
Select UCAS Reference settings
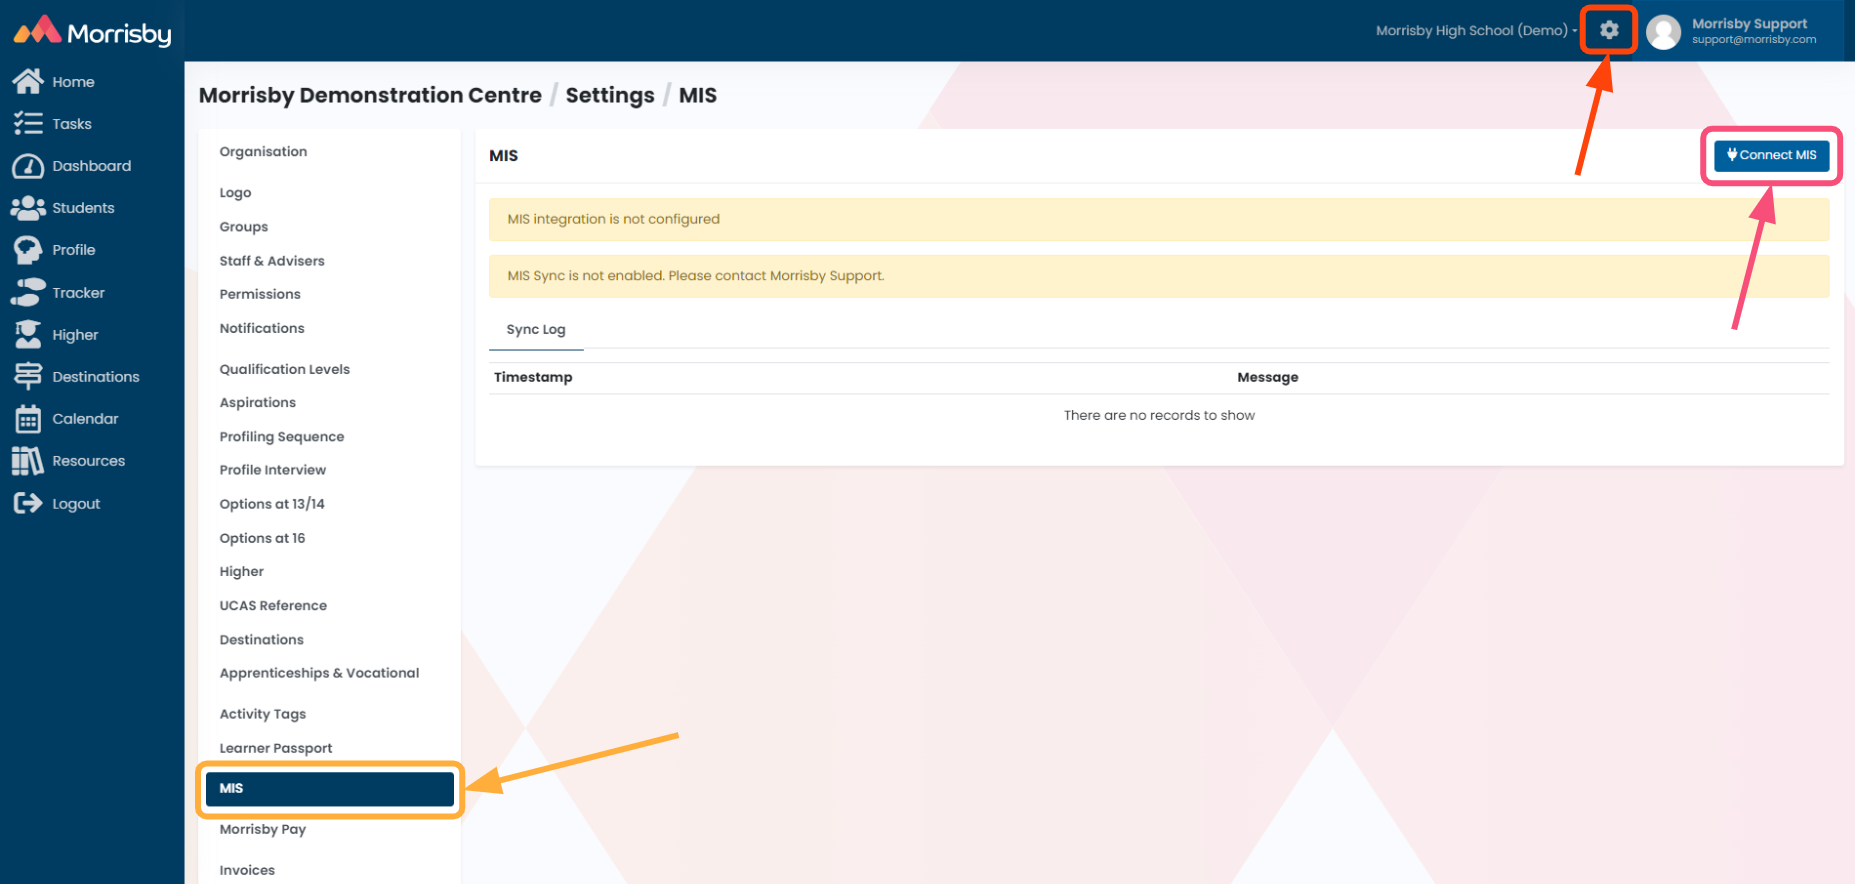point(273,605)
